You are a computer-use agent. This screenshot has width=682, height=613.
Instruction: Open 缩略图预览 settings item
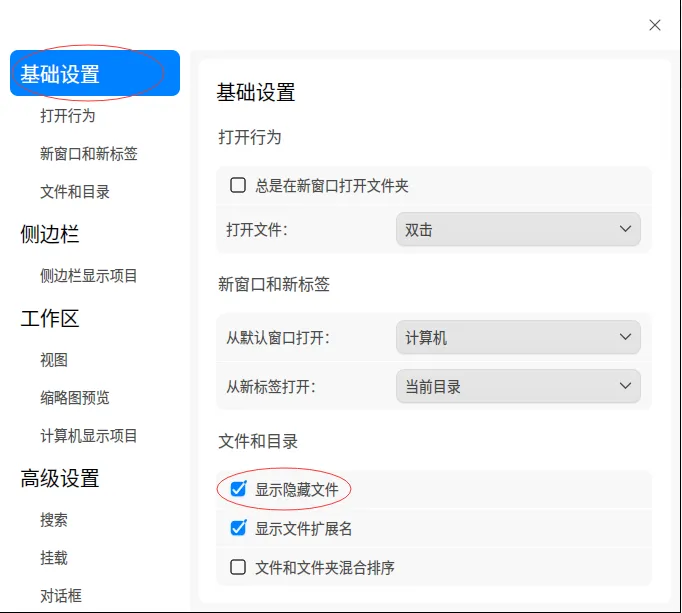click(x=75, y=398)
